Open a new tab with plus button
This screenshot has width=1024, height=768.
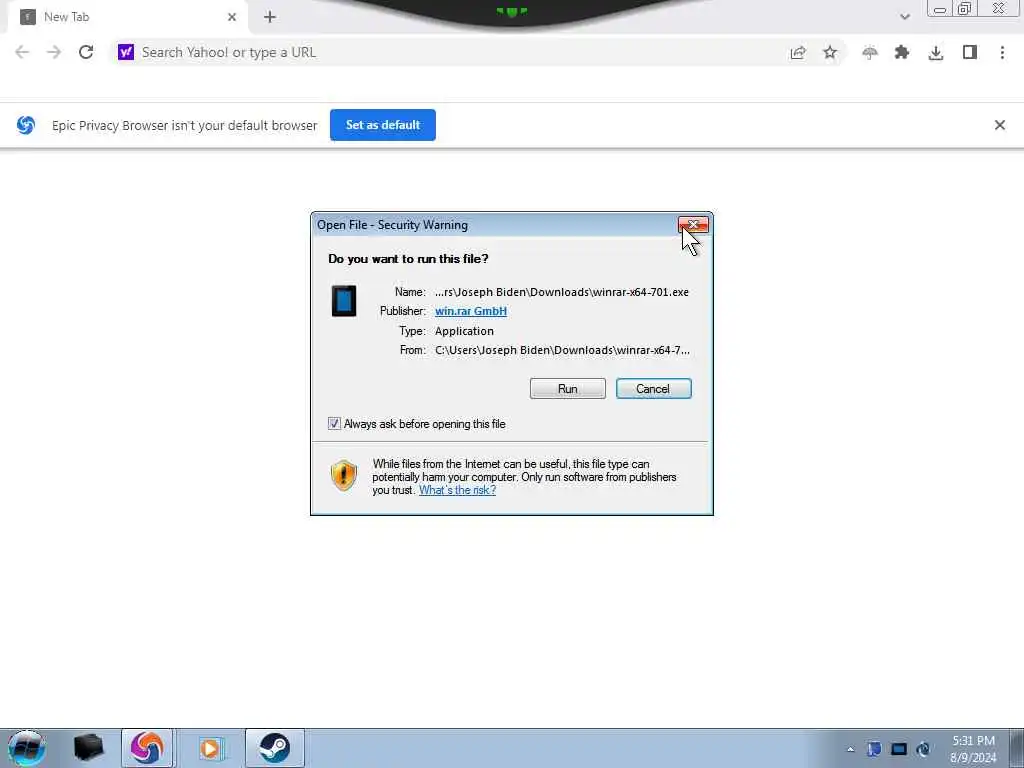pyautogui.click(x=270, y=17)
